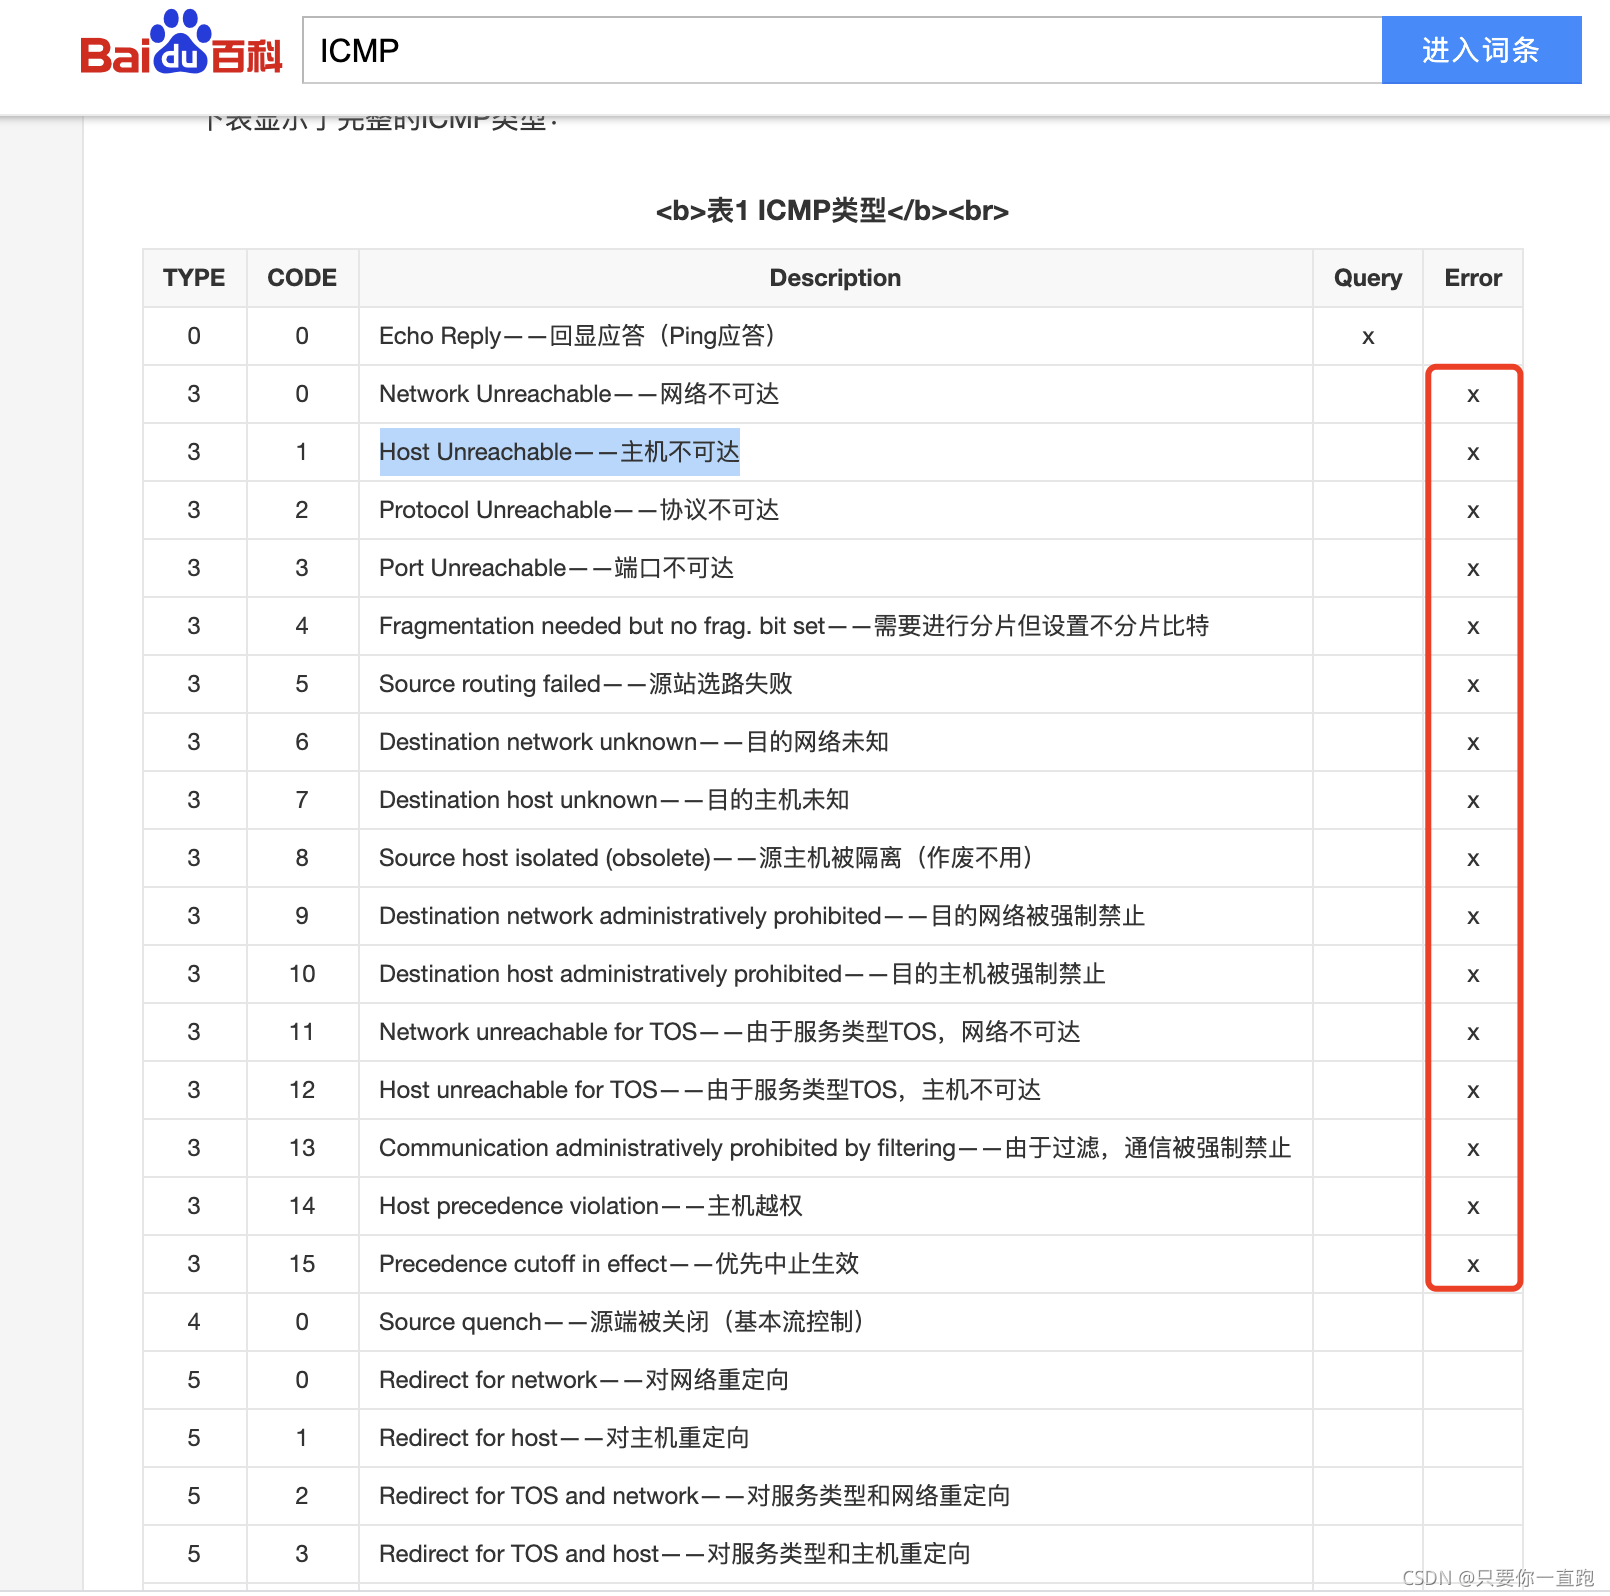Click the Error column header
Screen dimensions: 1610x1596
coord(1473,278)
